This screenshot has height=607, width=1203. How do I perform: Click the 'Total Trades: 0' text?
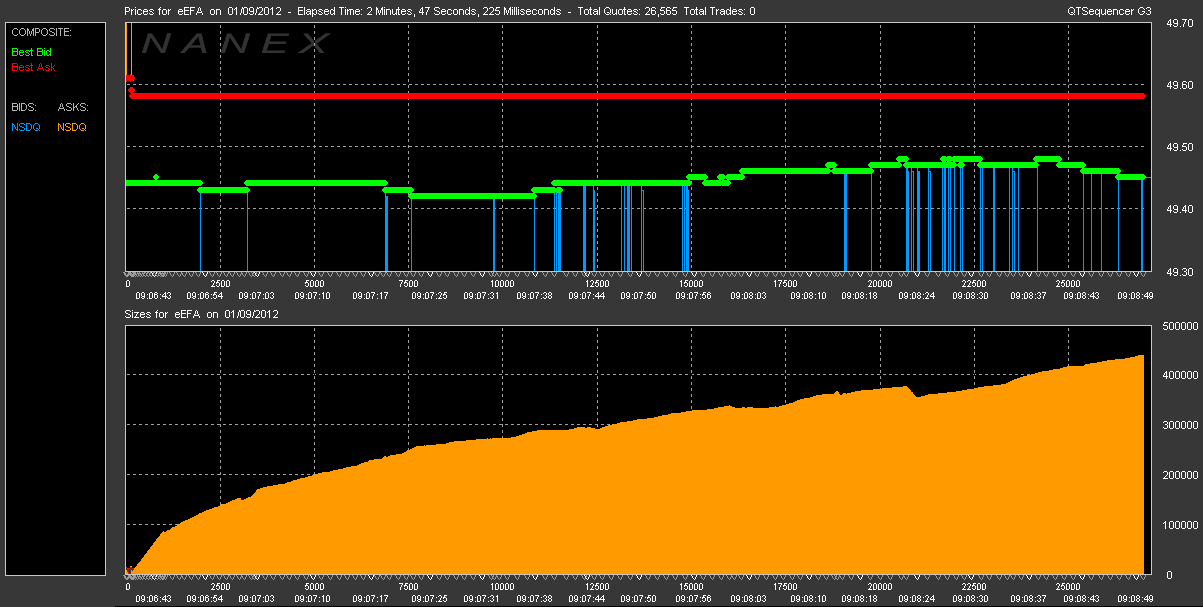tap(717, 11)
